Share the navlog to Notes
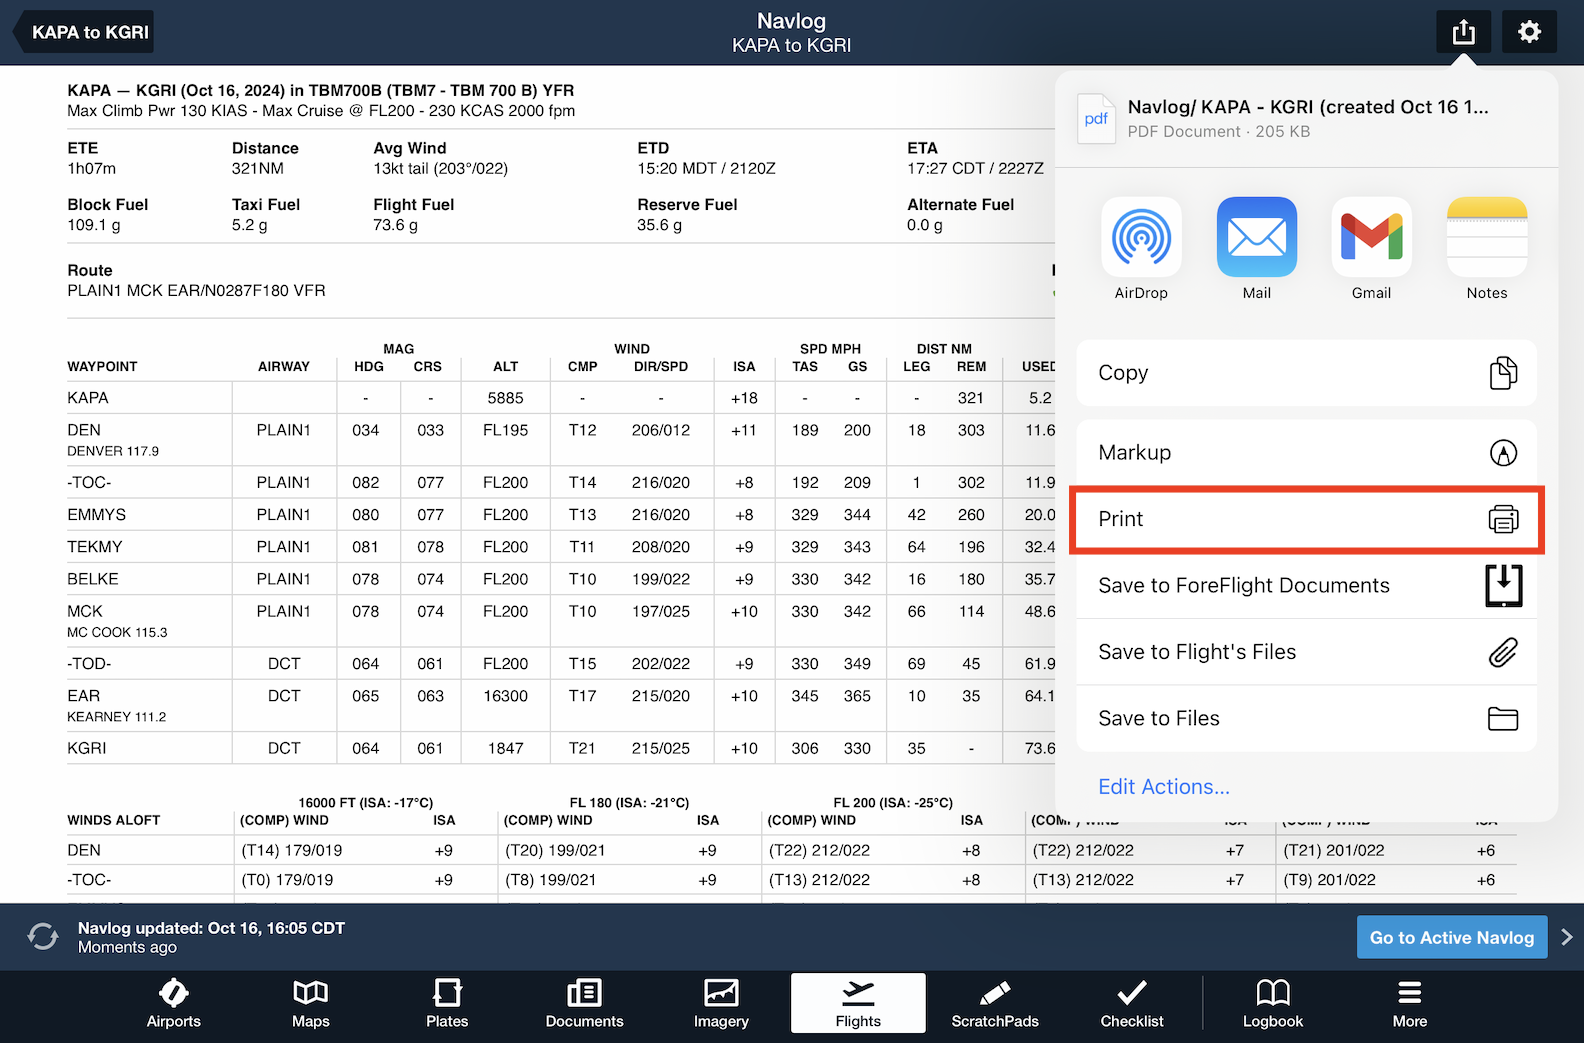The width and height of the screenshot is (1584, 1043). [1486, 238]
